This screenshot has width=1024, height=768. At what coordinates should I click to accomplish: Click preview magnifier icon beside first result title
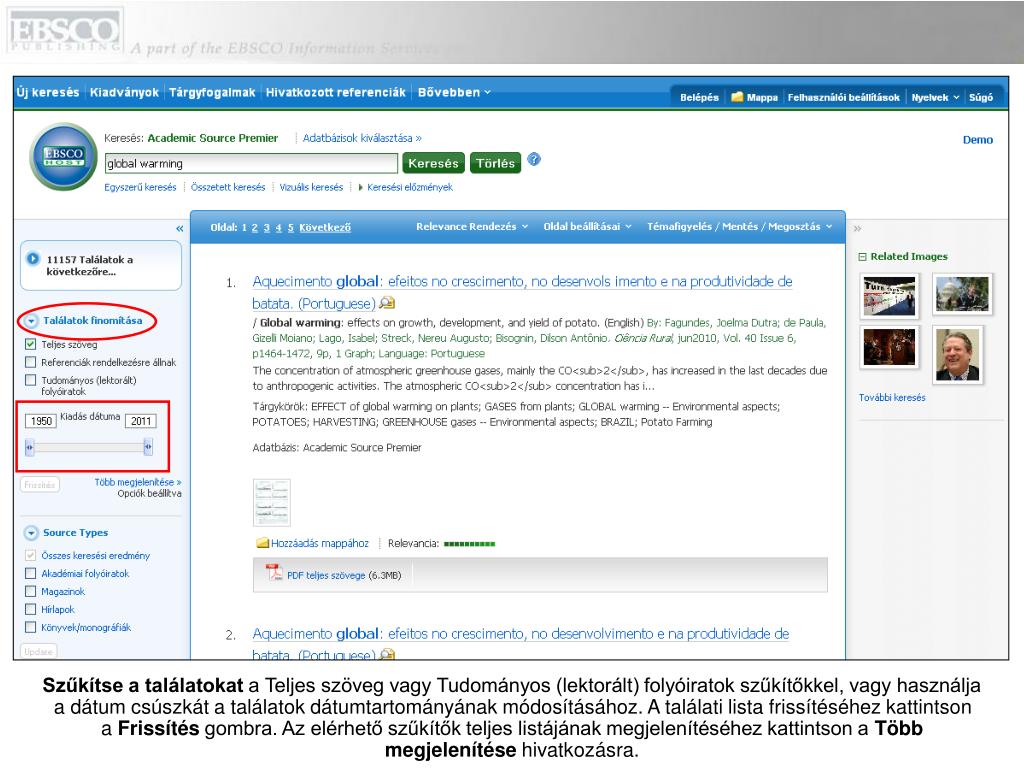(387, 303)
